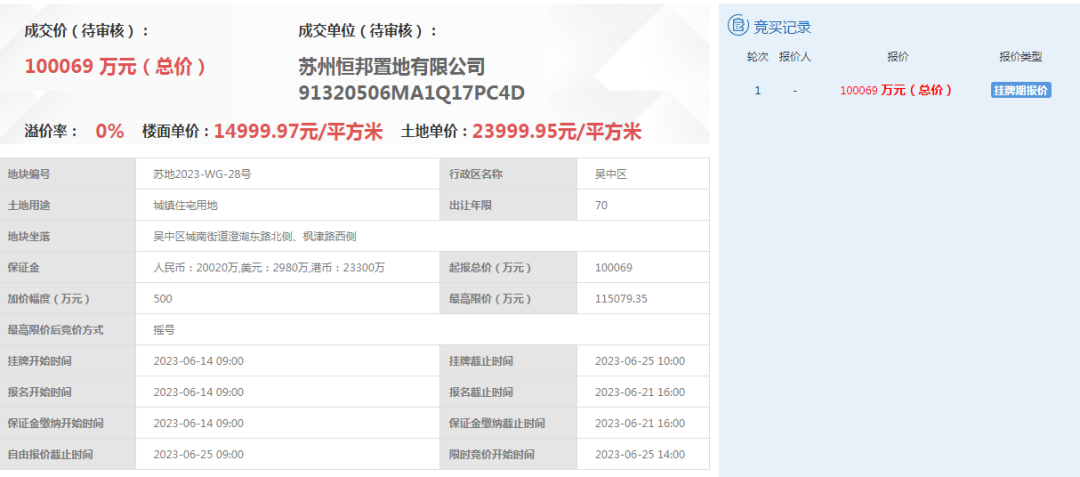1080x477 pixels.
Task: Select the 竞买记录 heading
Action: (782, 27)
